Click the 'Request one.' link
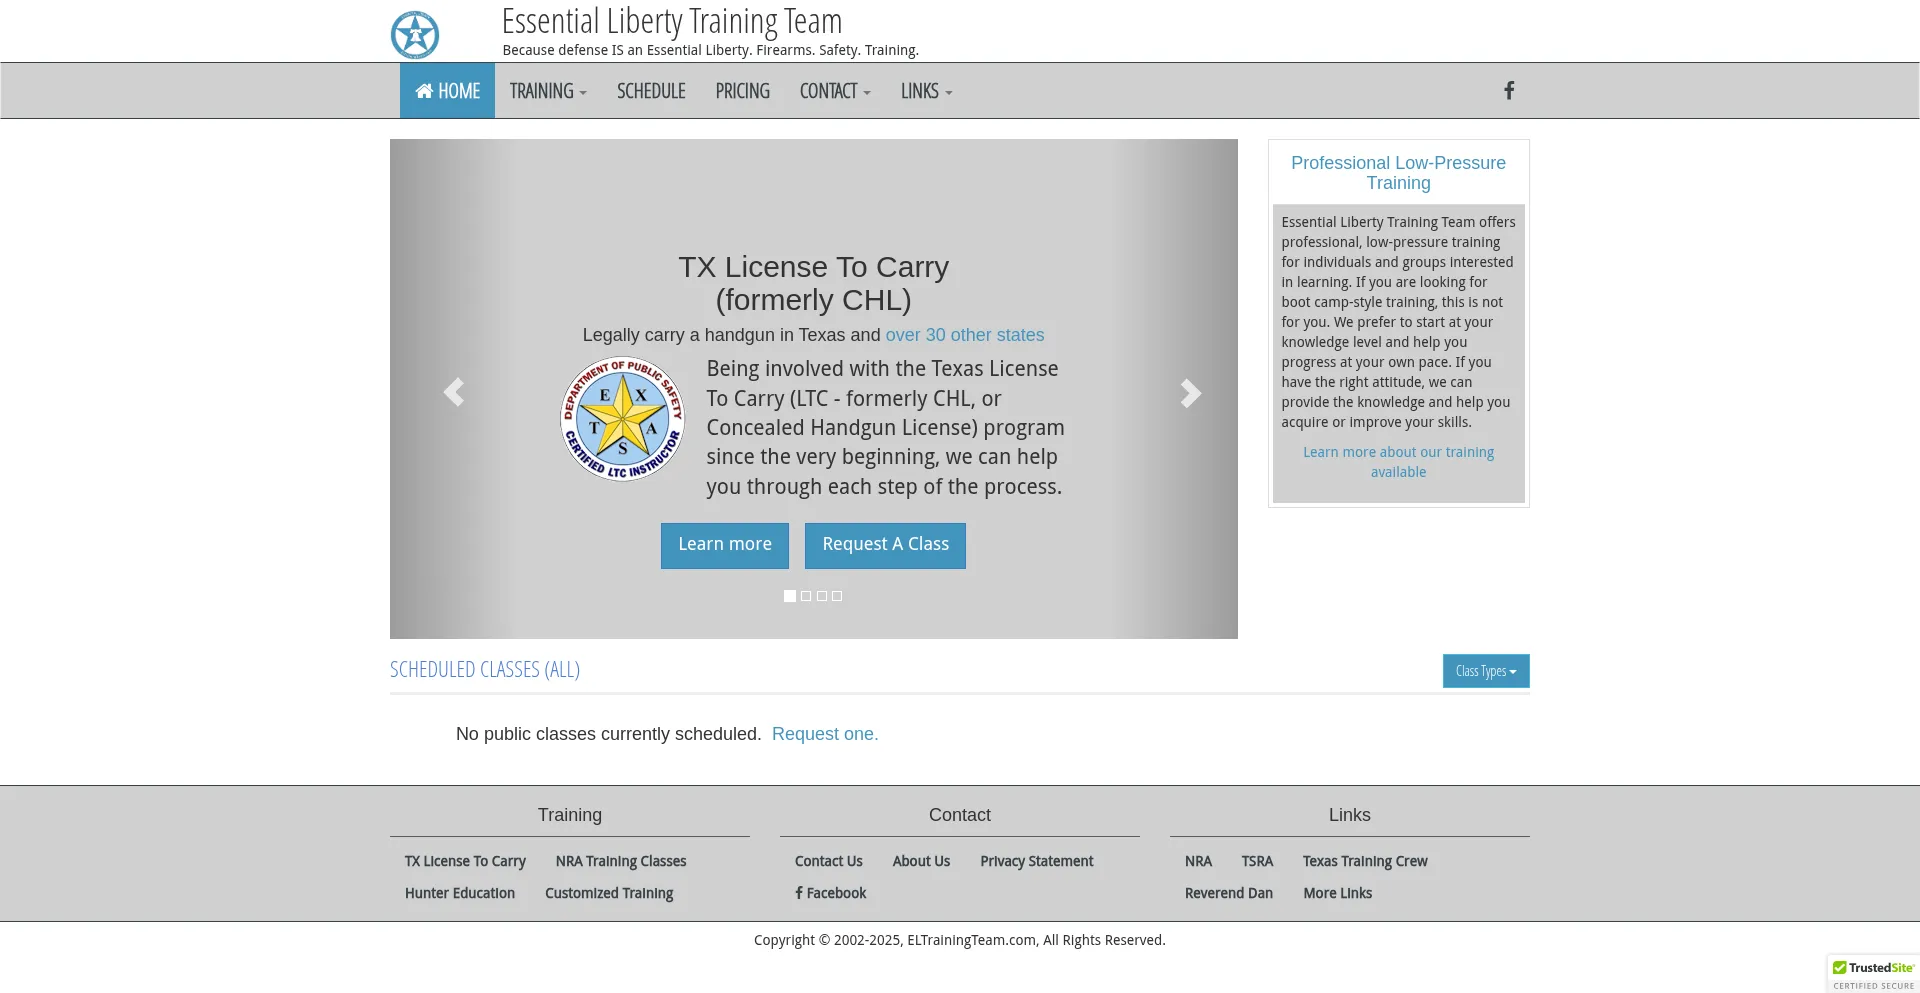The height and width of the screenshot is (993, 1920). pyautogui.click(x=825, y=734)
